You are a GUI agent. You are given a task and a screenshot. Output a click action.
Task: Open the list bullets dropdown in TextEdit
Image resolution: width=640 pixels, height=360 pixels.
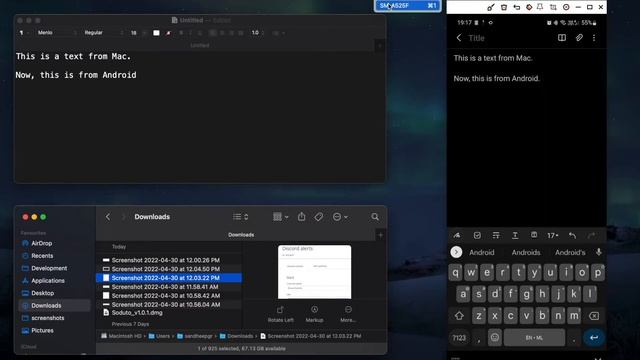[278, 33]
